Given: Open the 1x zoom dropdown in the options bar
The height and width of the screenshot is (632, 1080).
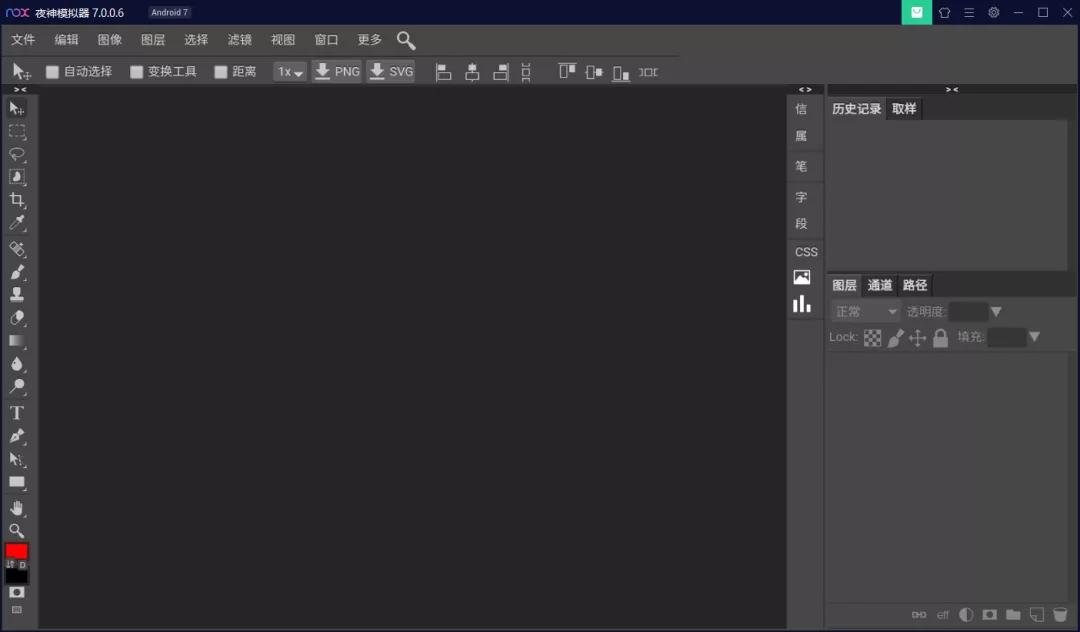Looking at the screenshot, I should pyautogui.click(x=289, y=71).
